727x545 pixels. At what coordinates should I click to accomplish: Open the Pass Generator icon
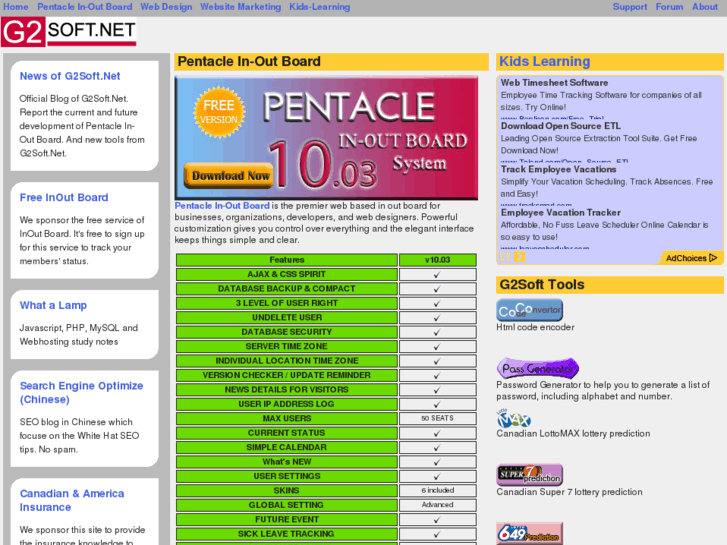point(538,368)
